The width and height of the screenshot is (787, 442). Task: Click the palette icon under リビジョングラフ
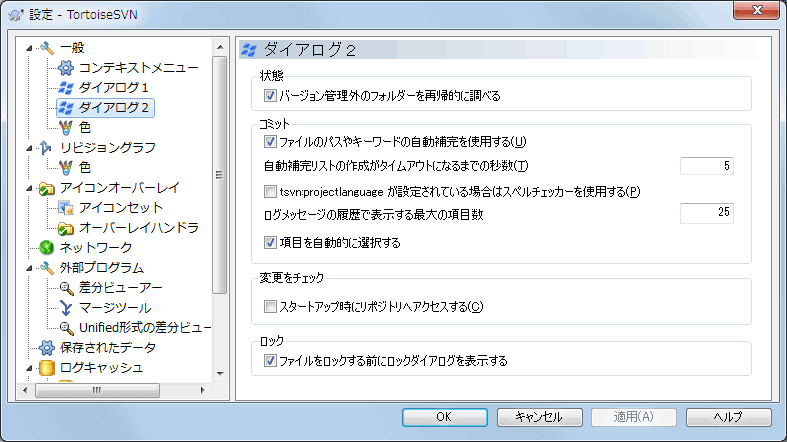[66, 168]
